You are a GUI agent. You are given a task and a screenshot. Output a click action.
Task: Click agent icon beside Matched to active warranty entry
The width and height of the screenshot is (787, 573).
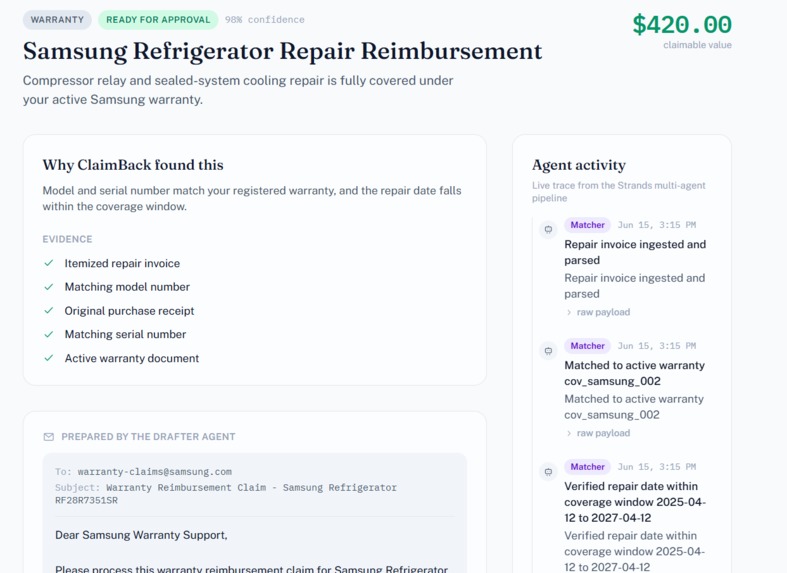tap(548, 350)
